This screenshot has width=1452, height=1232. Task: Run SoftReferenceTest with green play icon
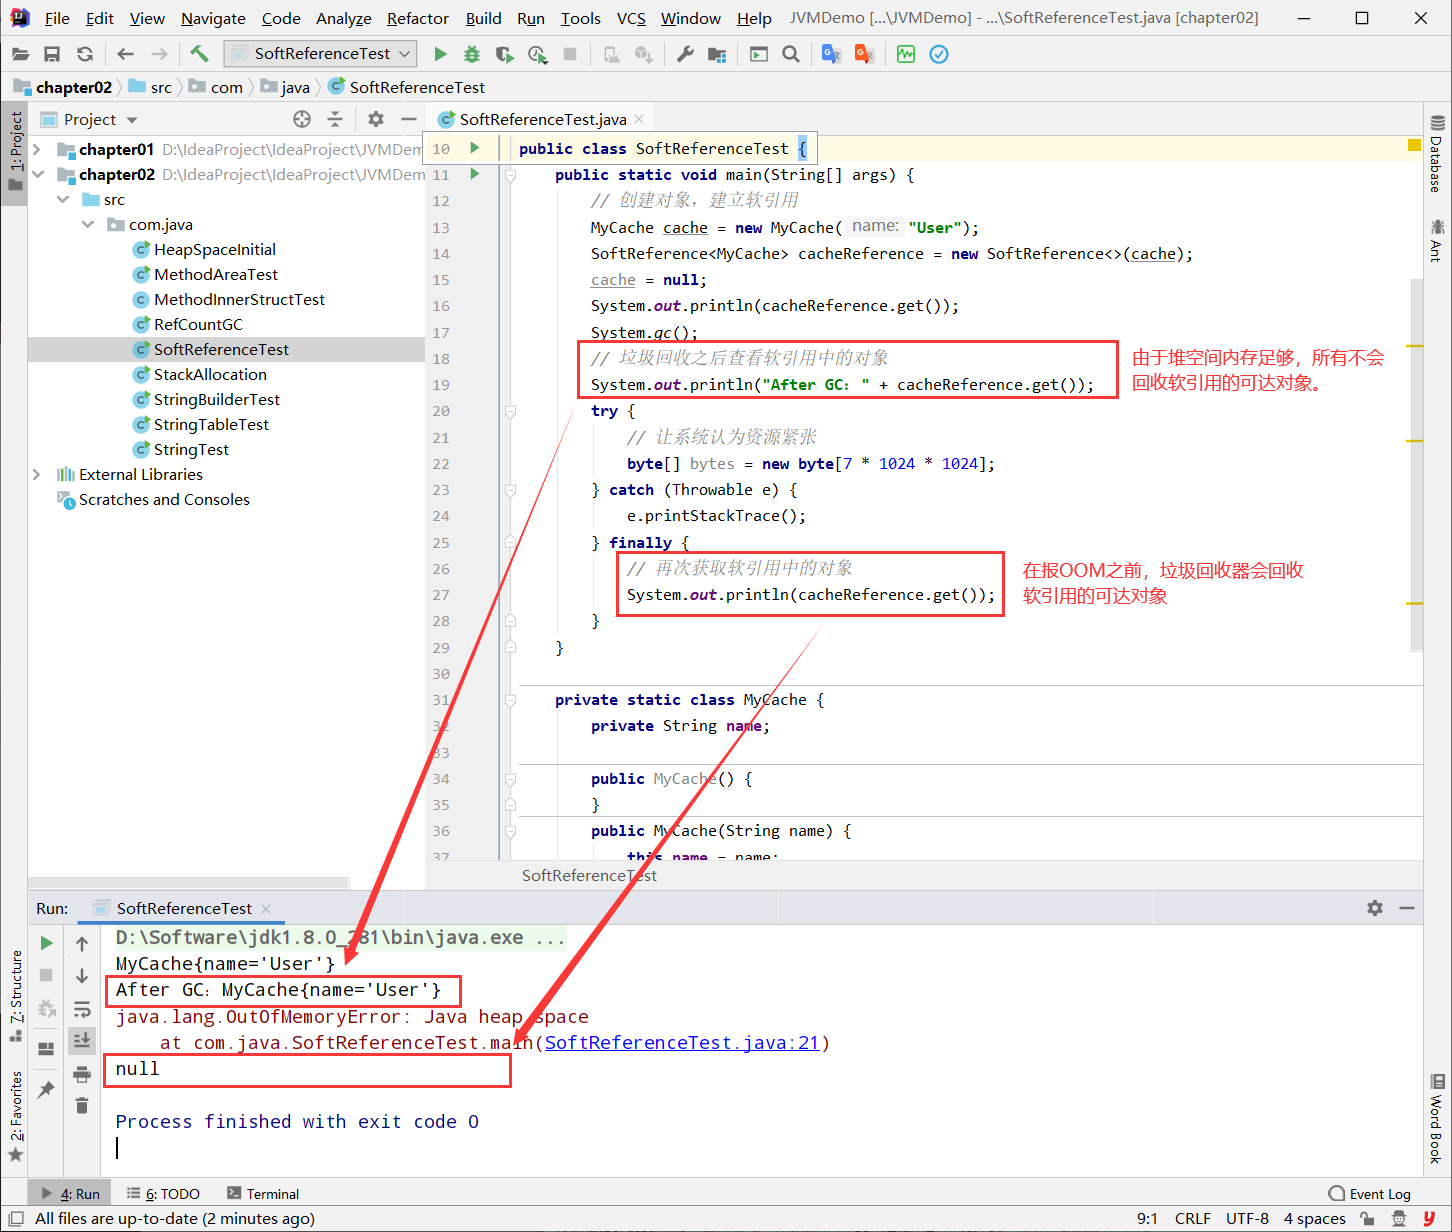pos(440,54)
